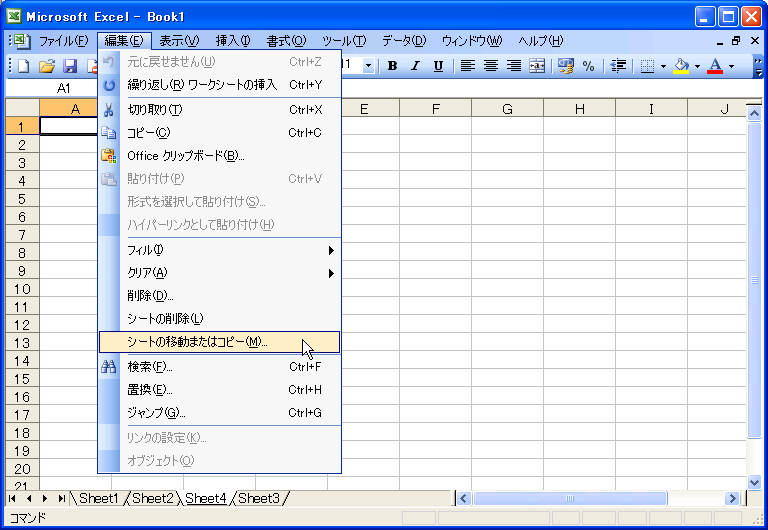
Task: Click Merge and Center icon
Action: 537,66
